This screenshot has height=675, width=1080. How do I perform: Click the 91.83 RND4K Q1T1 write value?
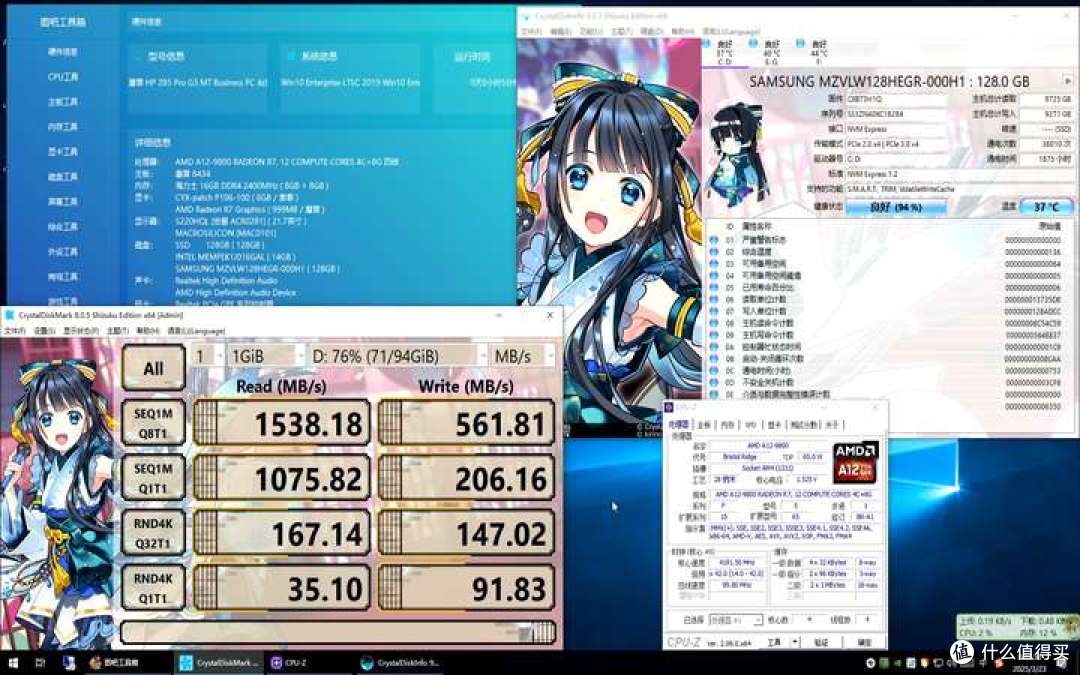[x=466, y=588]
